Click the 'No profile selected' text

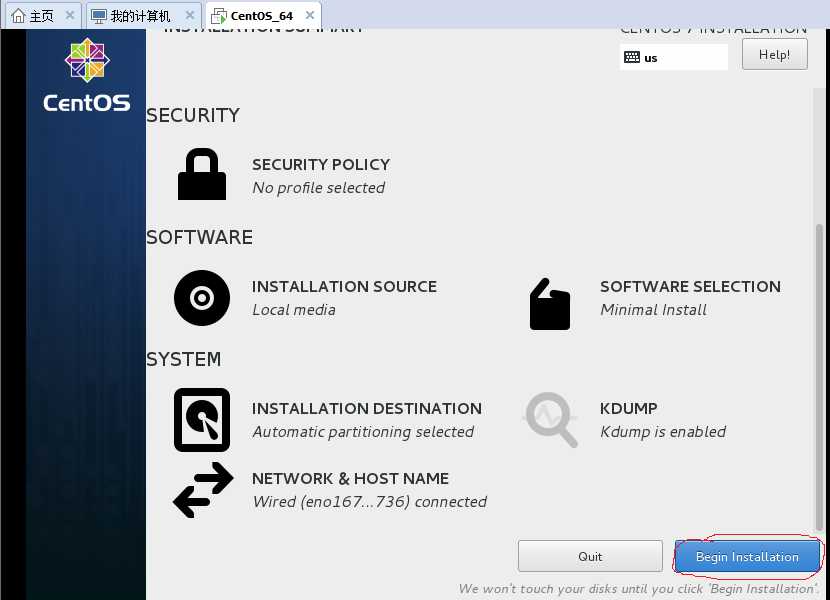(319, 187)
